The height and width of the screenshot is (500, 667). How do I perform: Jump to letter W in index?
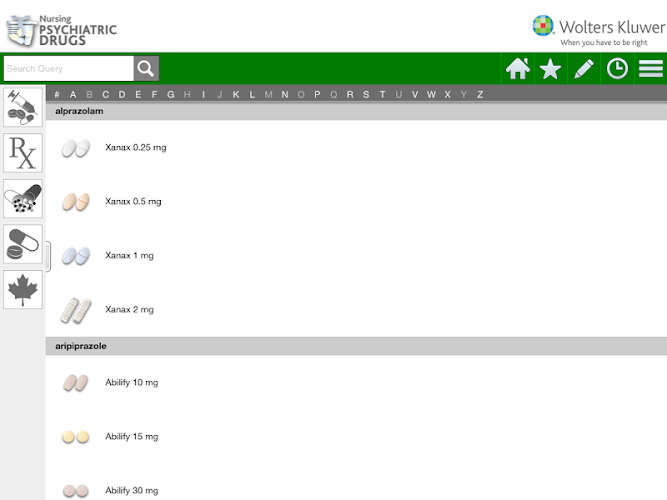point(431,94)
